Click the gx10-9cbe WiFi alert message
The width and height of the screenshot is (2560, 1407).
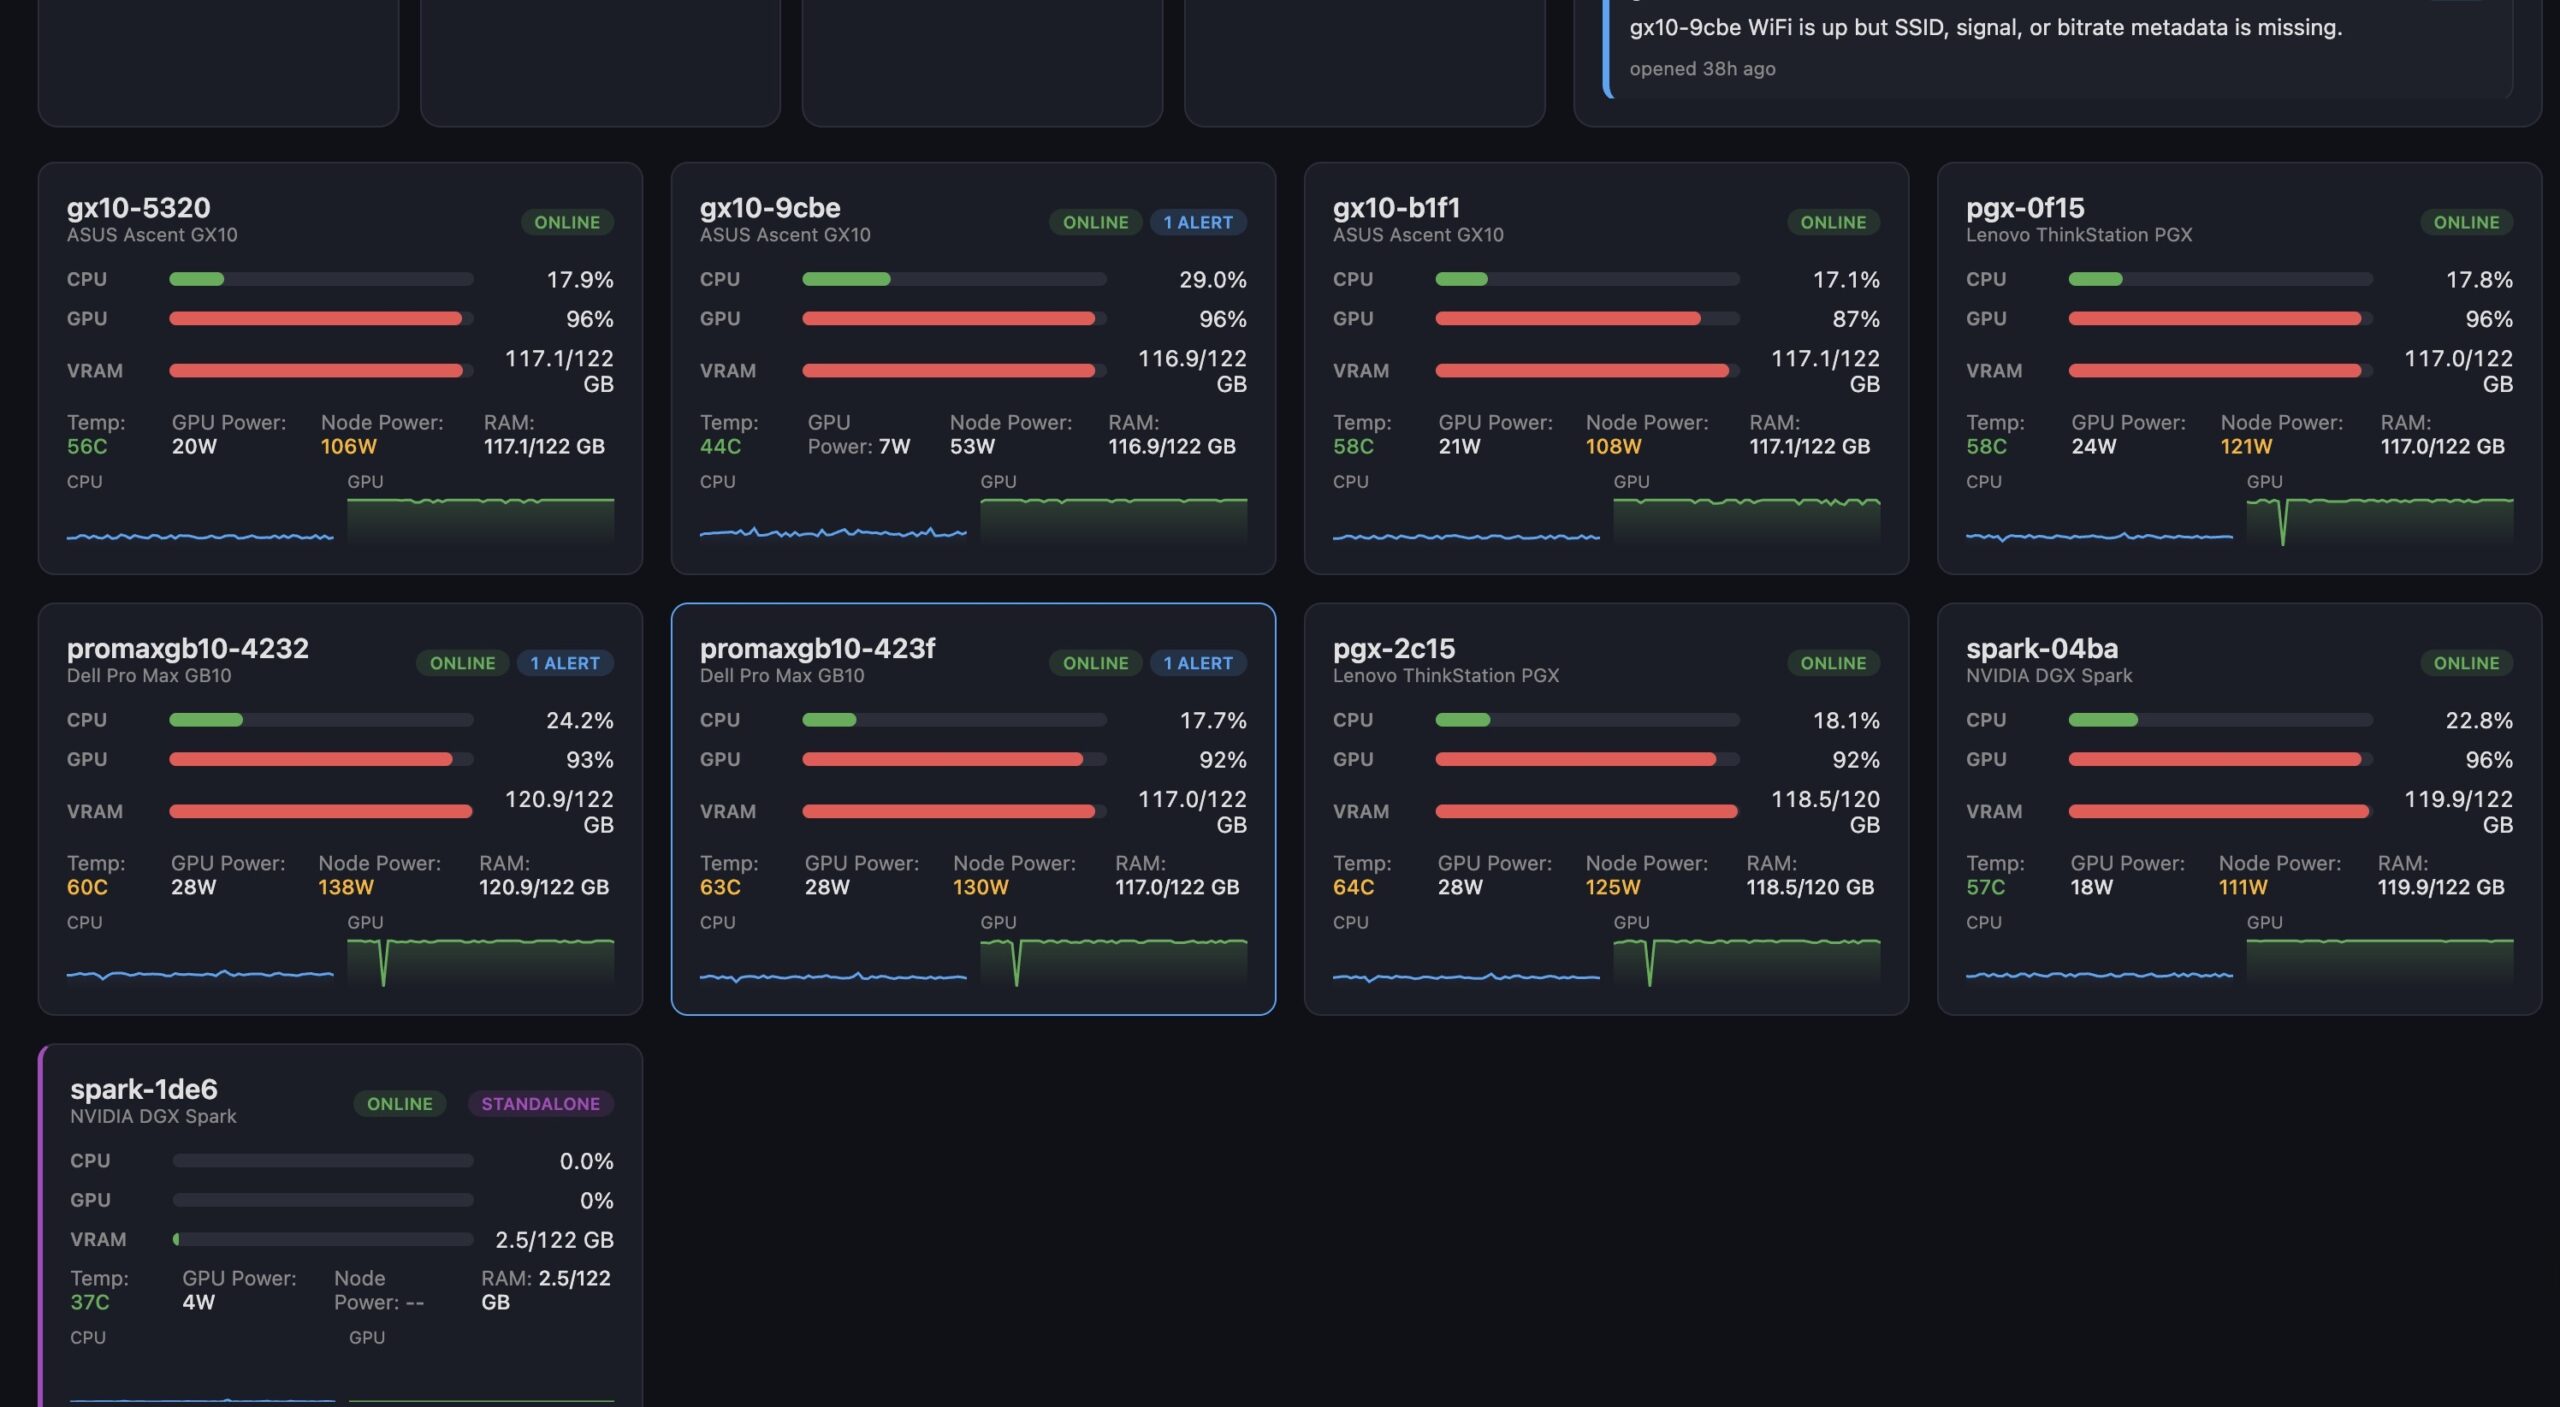coord(1985,28)
